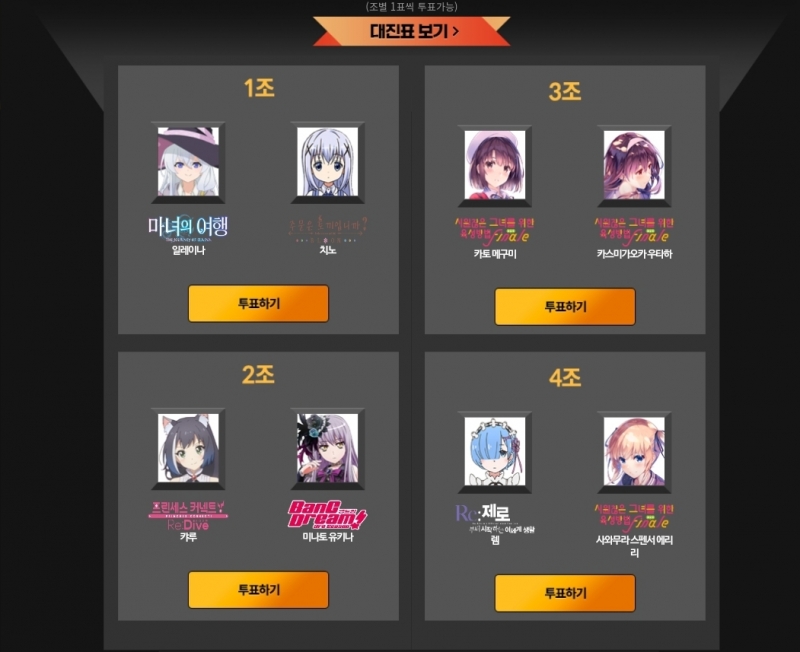Select the 치노 character portrait

point(328,162)
